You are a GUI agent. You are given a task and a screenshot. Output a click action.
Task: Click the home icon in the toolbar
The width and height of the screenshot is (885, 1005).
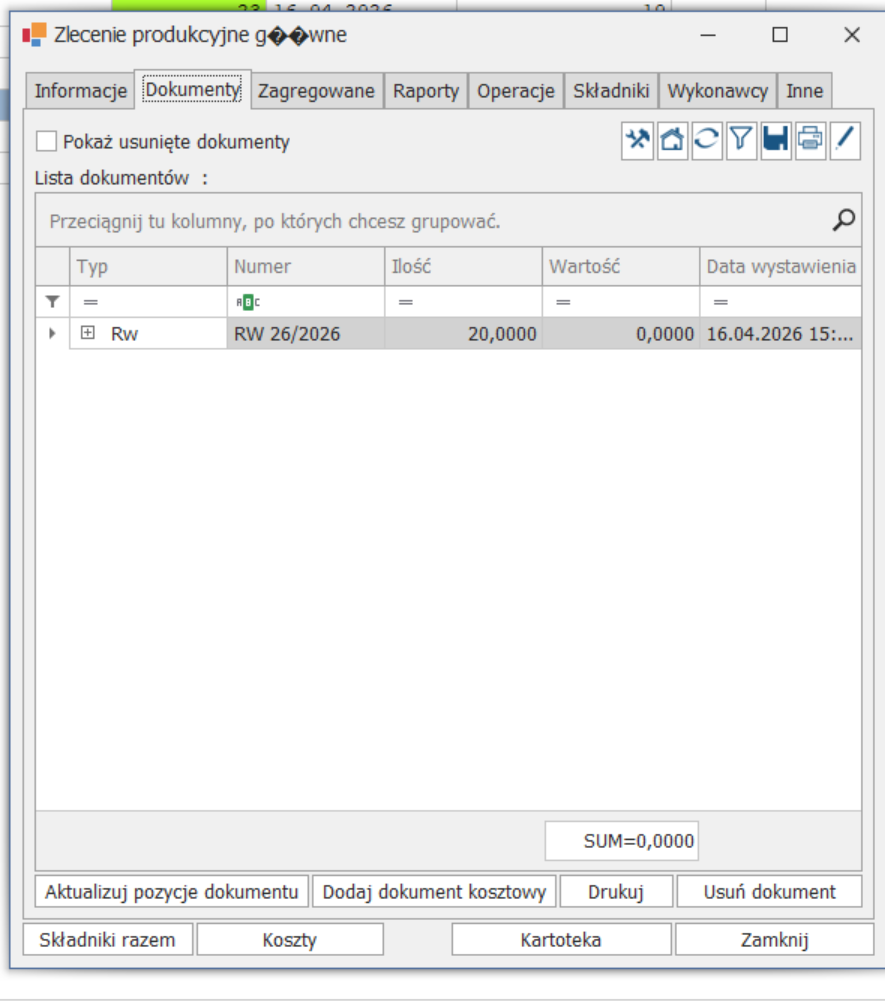coord(672,140)
